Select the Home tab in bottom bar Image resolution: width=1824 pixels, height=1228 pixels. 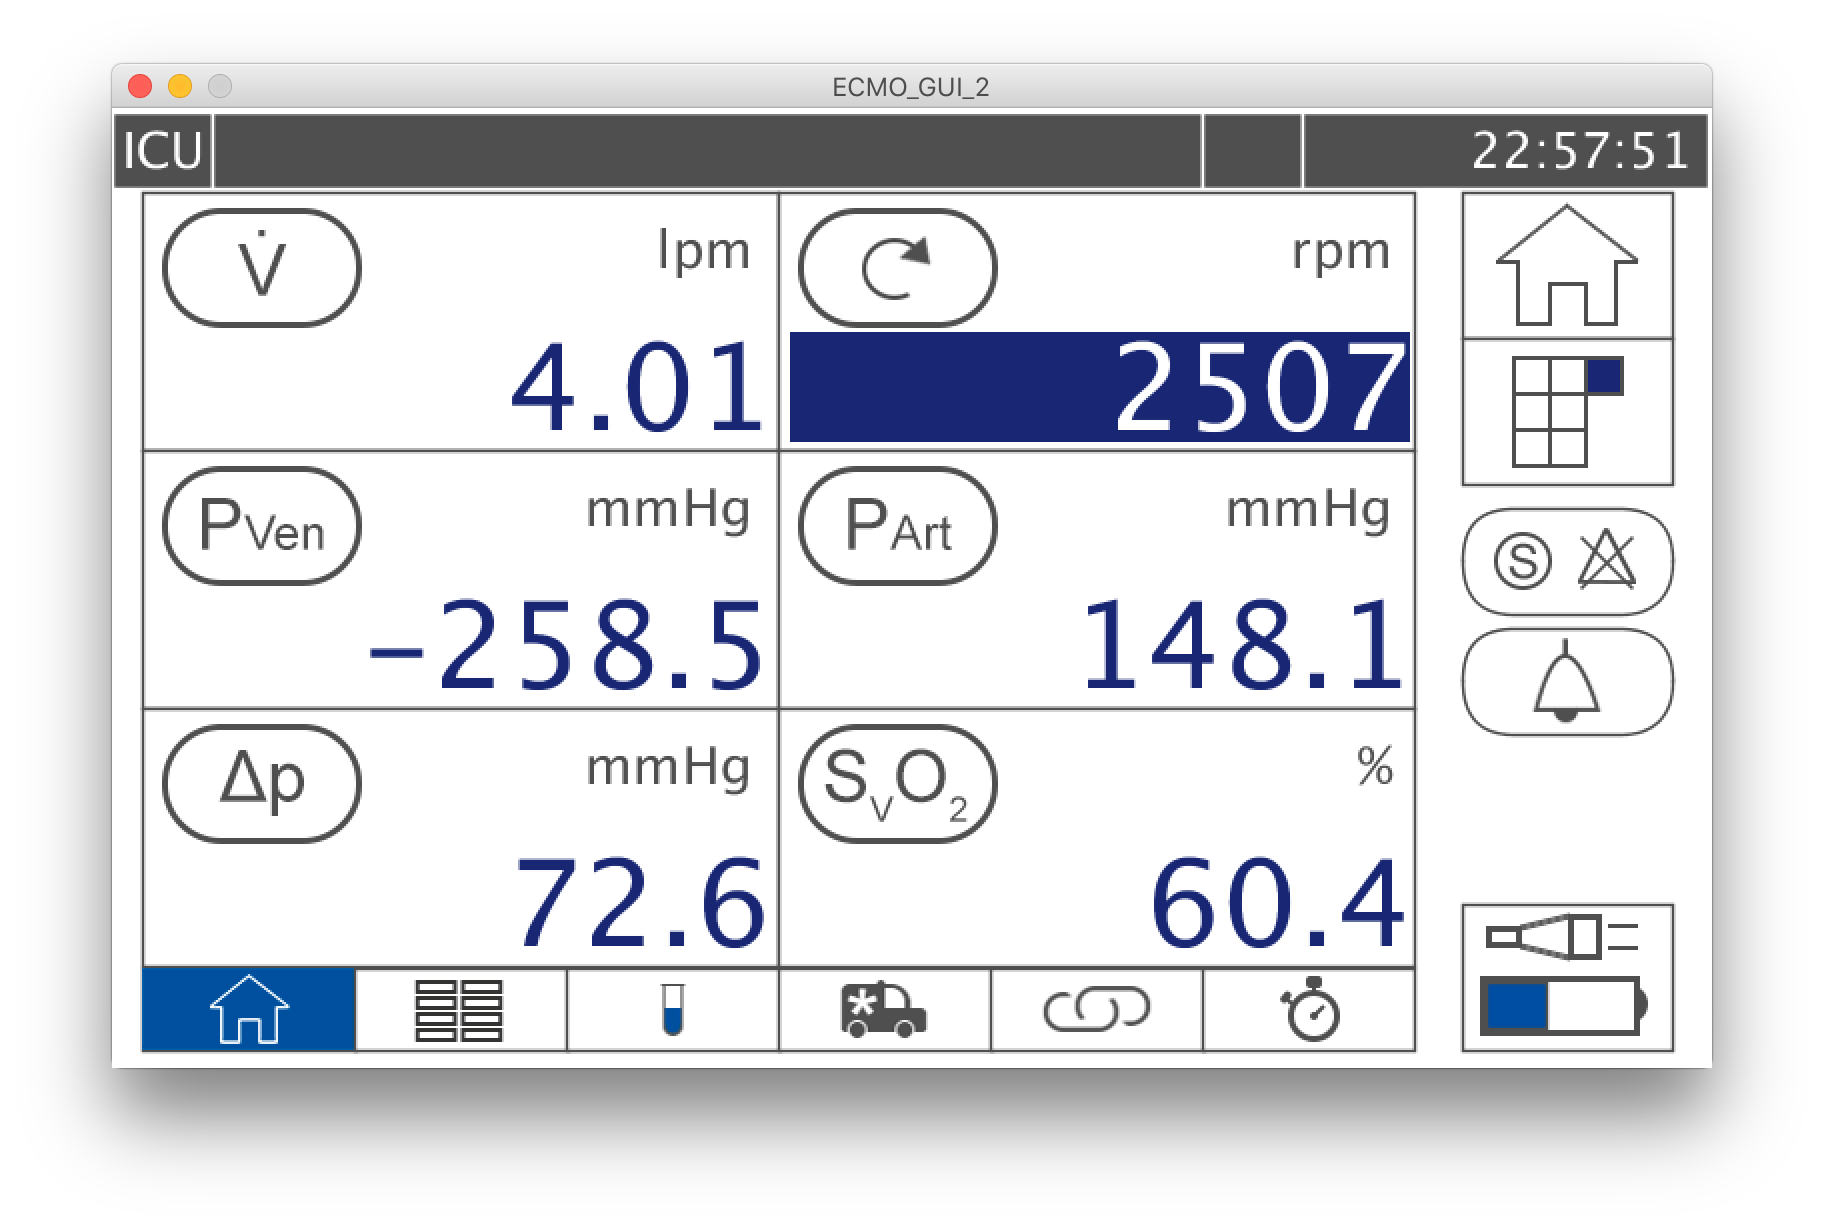[249, 1010]
